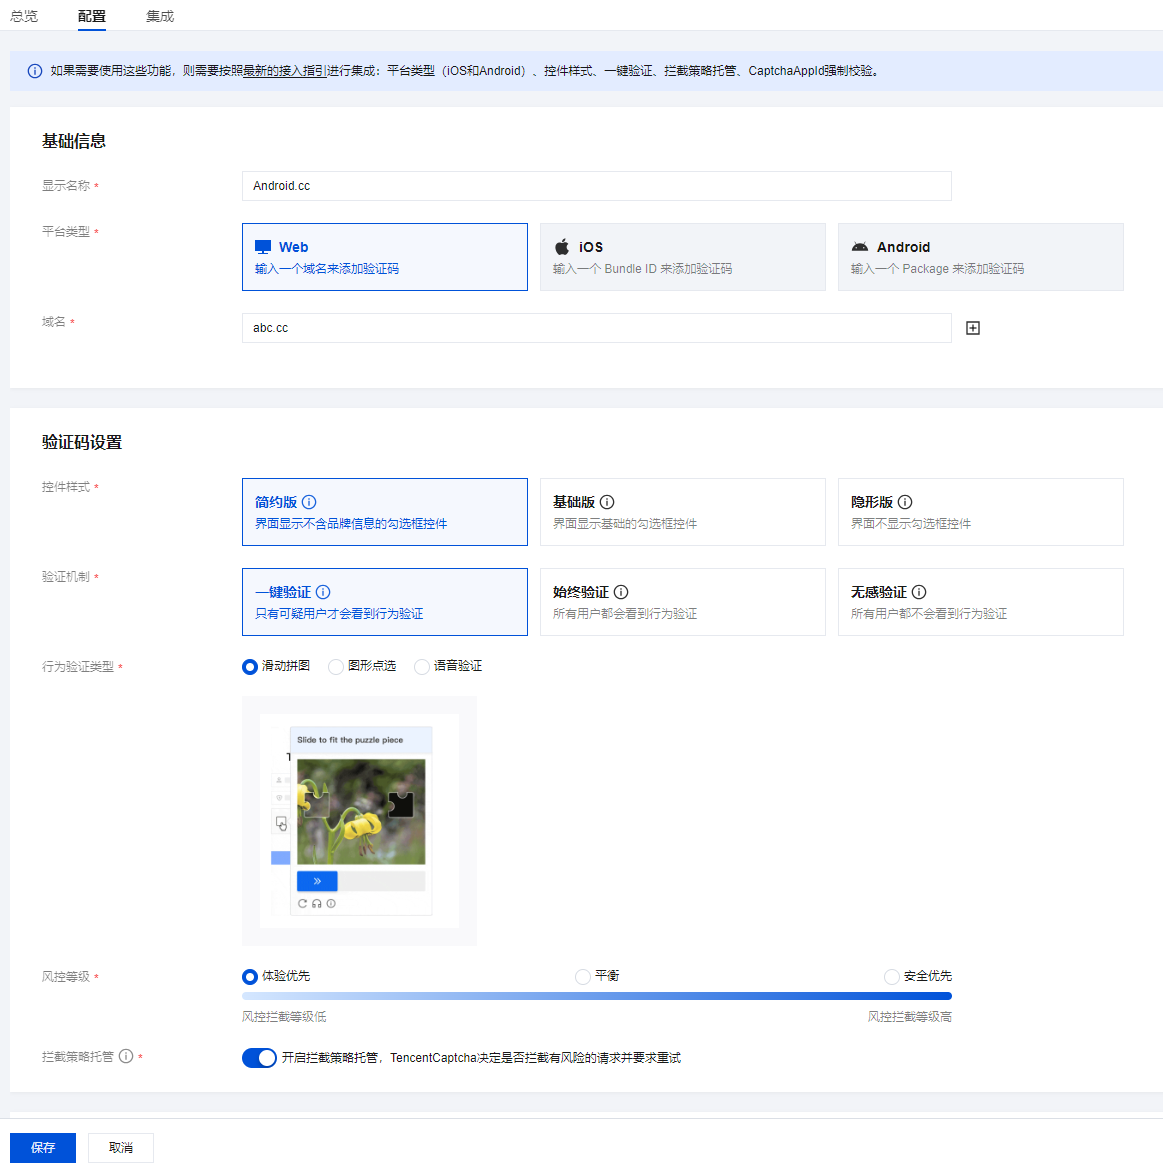This screenshot has height=1170, width=1163.
Task: Click the 保存 button
Action: pyautogui.click(x=43, y=1148)
